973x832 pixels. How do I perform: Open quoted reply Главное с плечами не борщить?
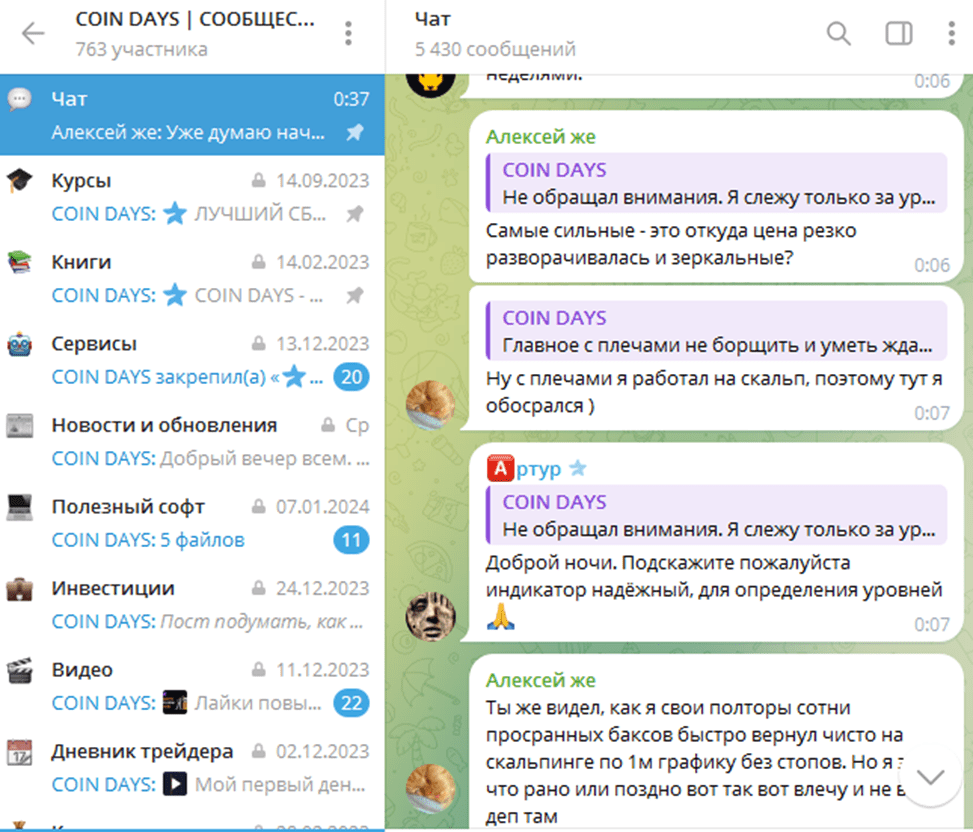[x=717, y=331]
